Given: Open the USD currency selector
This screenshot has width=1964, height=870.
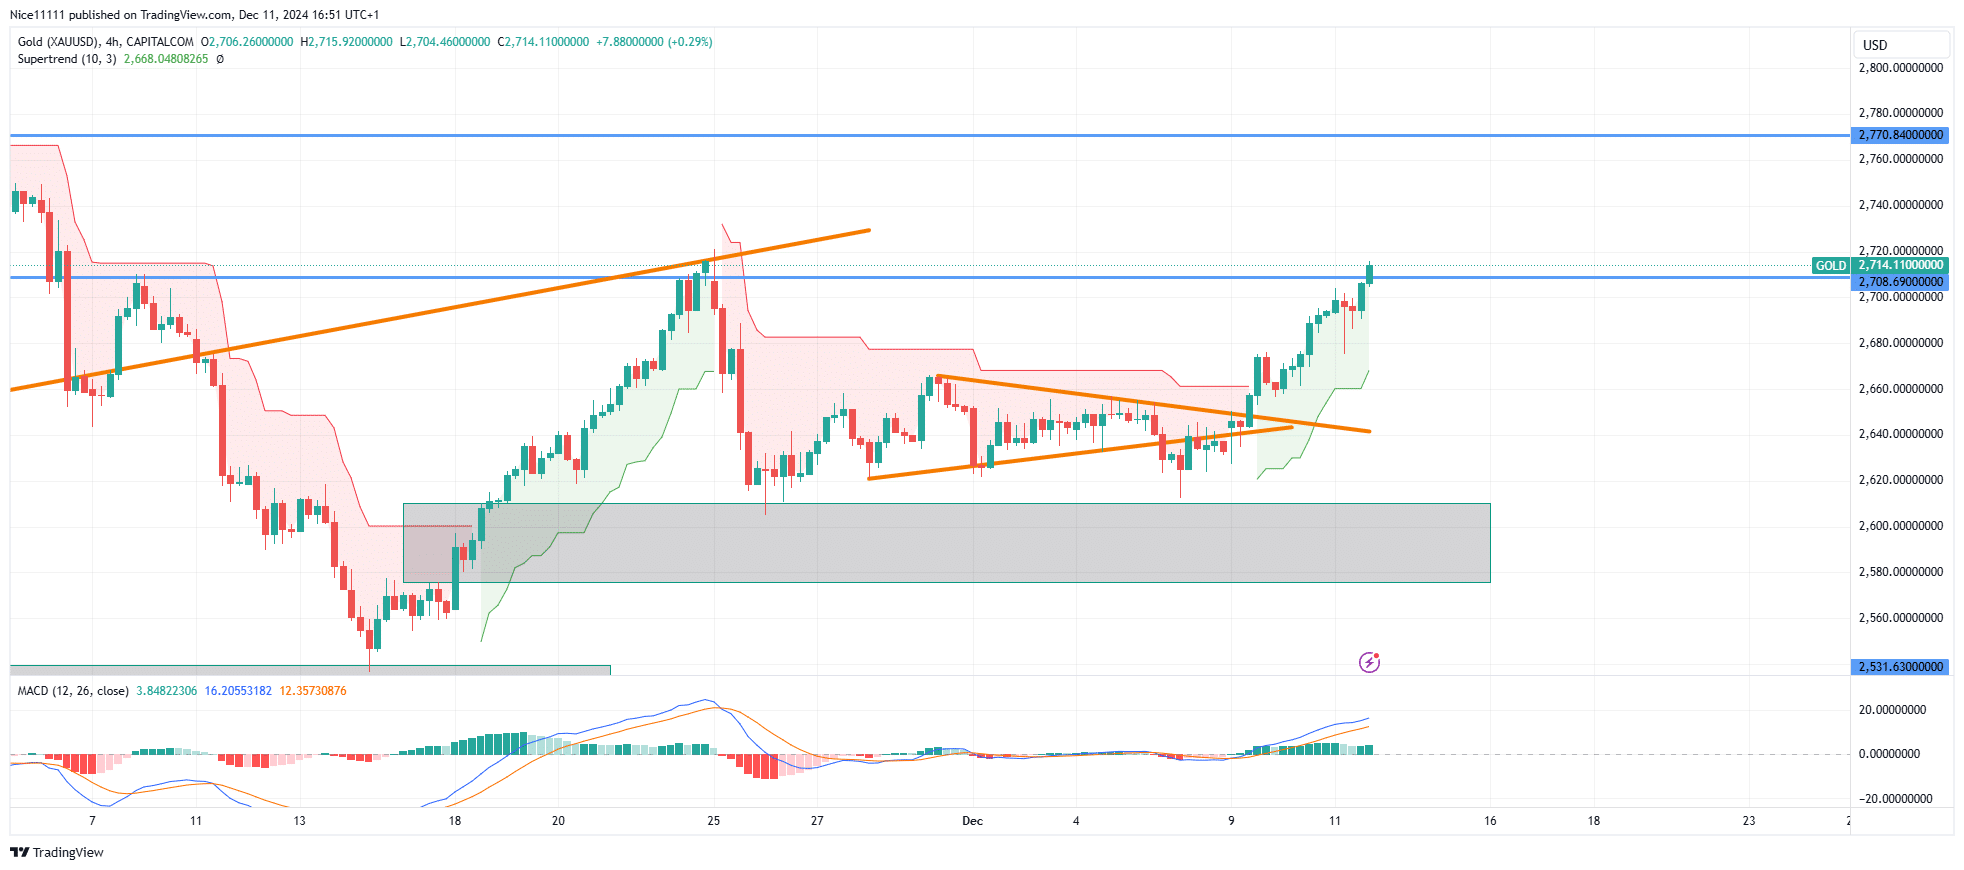Looking at the screenshot, I should click(1900, 45).
